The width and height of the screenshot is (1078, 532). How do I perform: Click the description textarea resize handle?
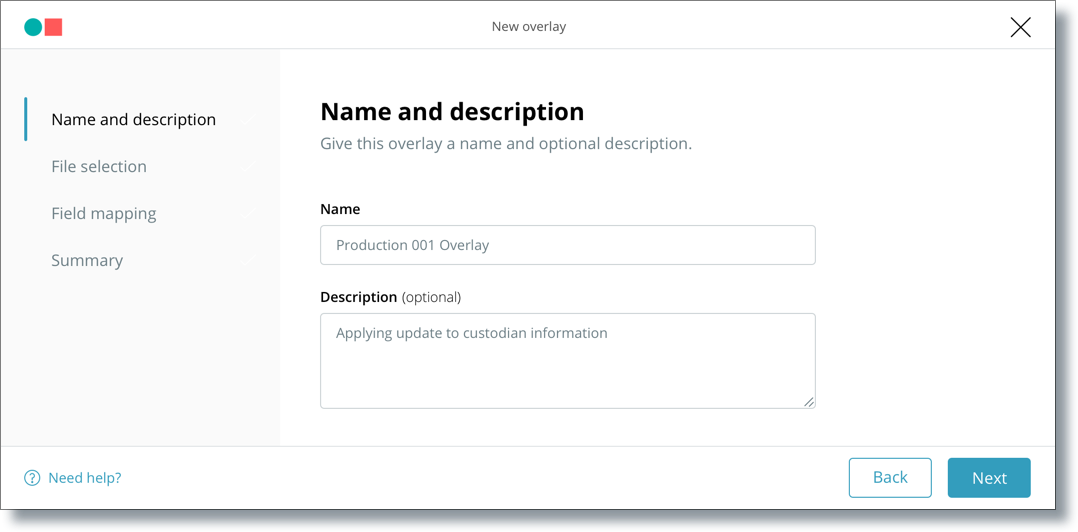[x=808, y=401]
